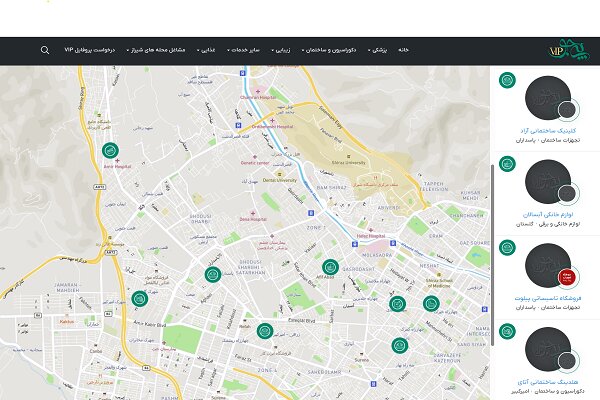600x400 pixels.
Task: Open the فروشگاه تاسیساتی بیلوت listing link
Action: coord(548,298)
